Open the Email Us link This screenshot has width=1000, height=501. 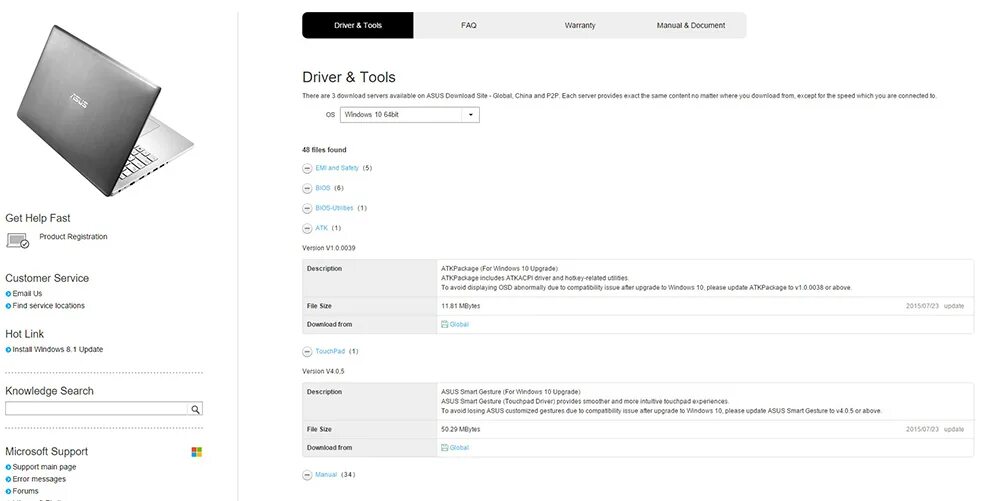[27, 294]
